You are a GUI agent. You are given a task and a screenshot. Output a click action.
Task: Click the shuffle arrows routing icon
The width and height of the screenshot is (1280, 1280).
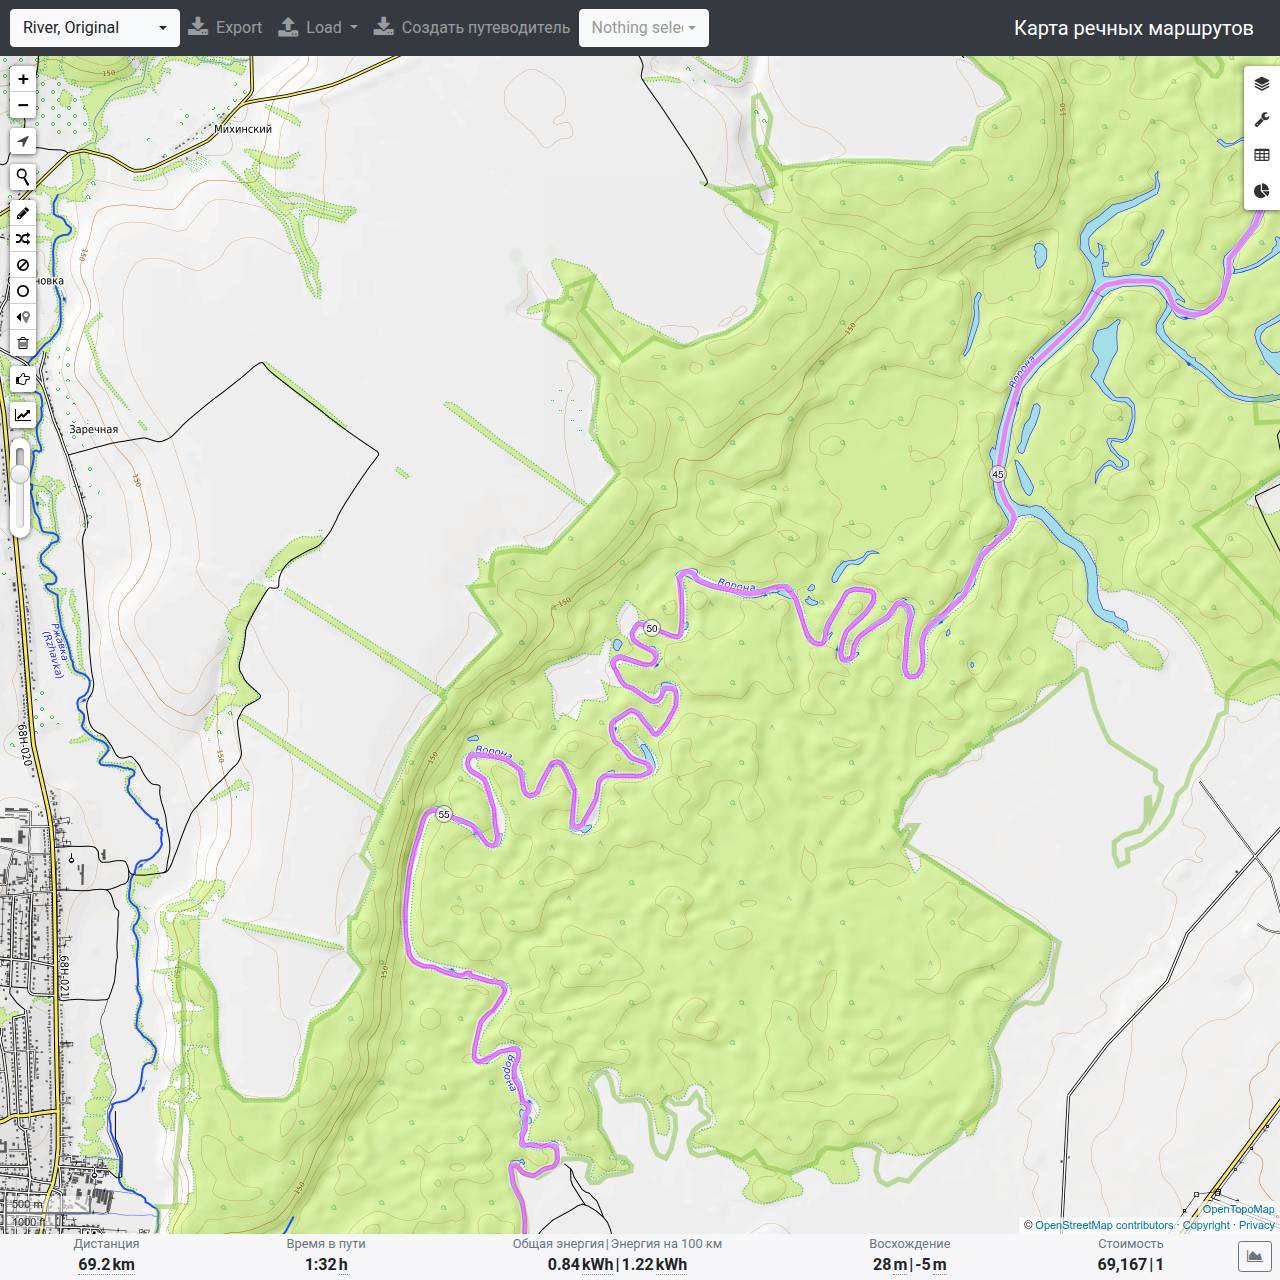[23, 239]
